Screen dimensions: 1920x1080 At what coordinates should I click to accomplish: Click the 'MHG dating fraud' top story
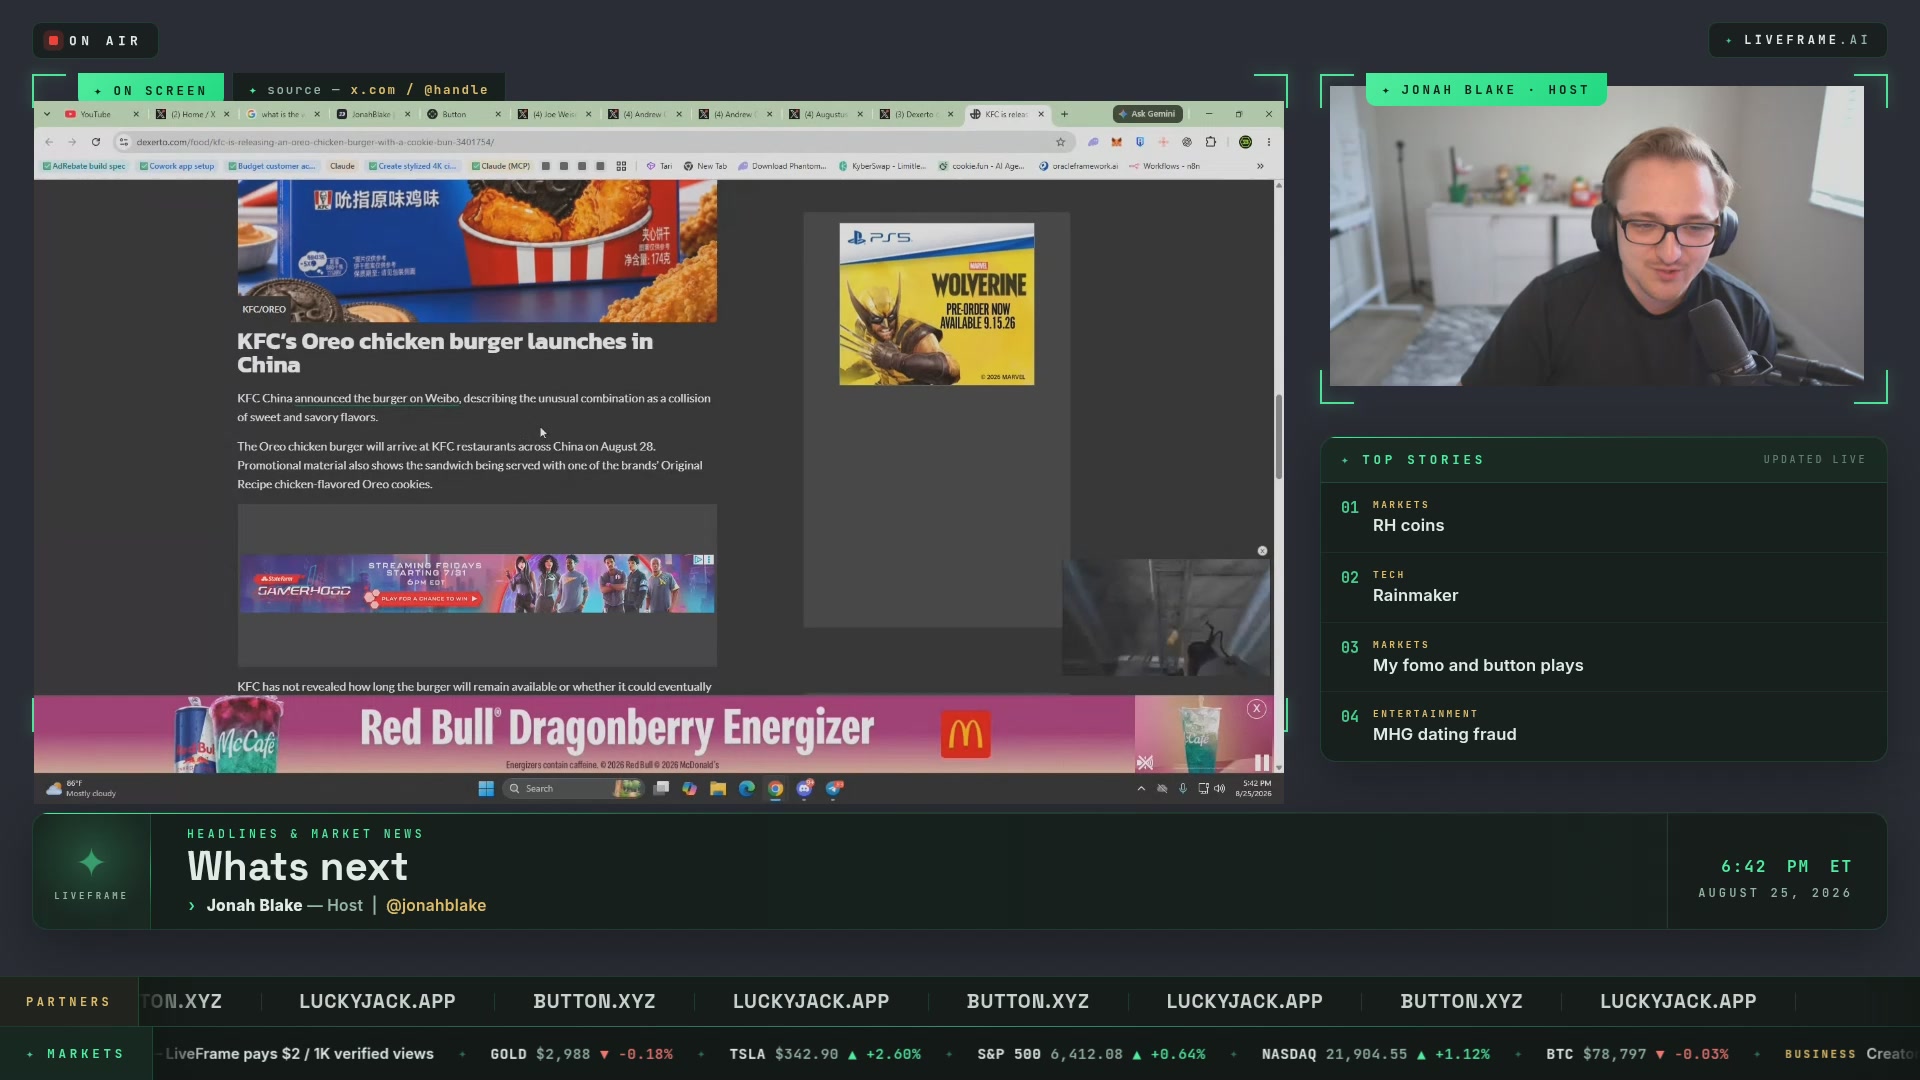click(1603, 726)
